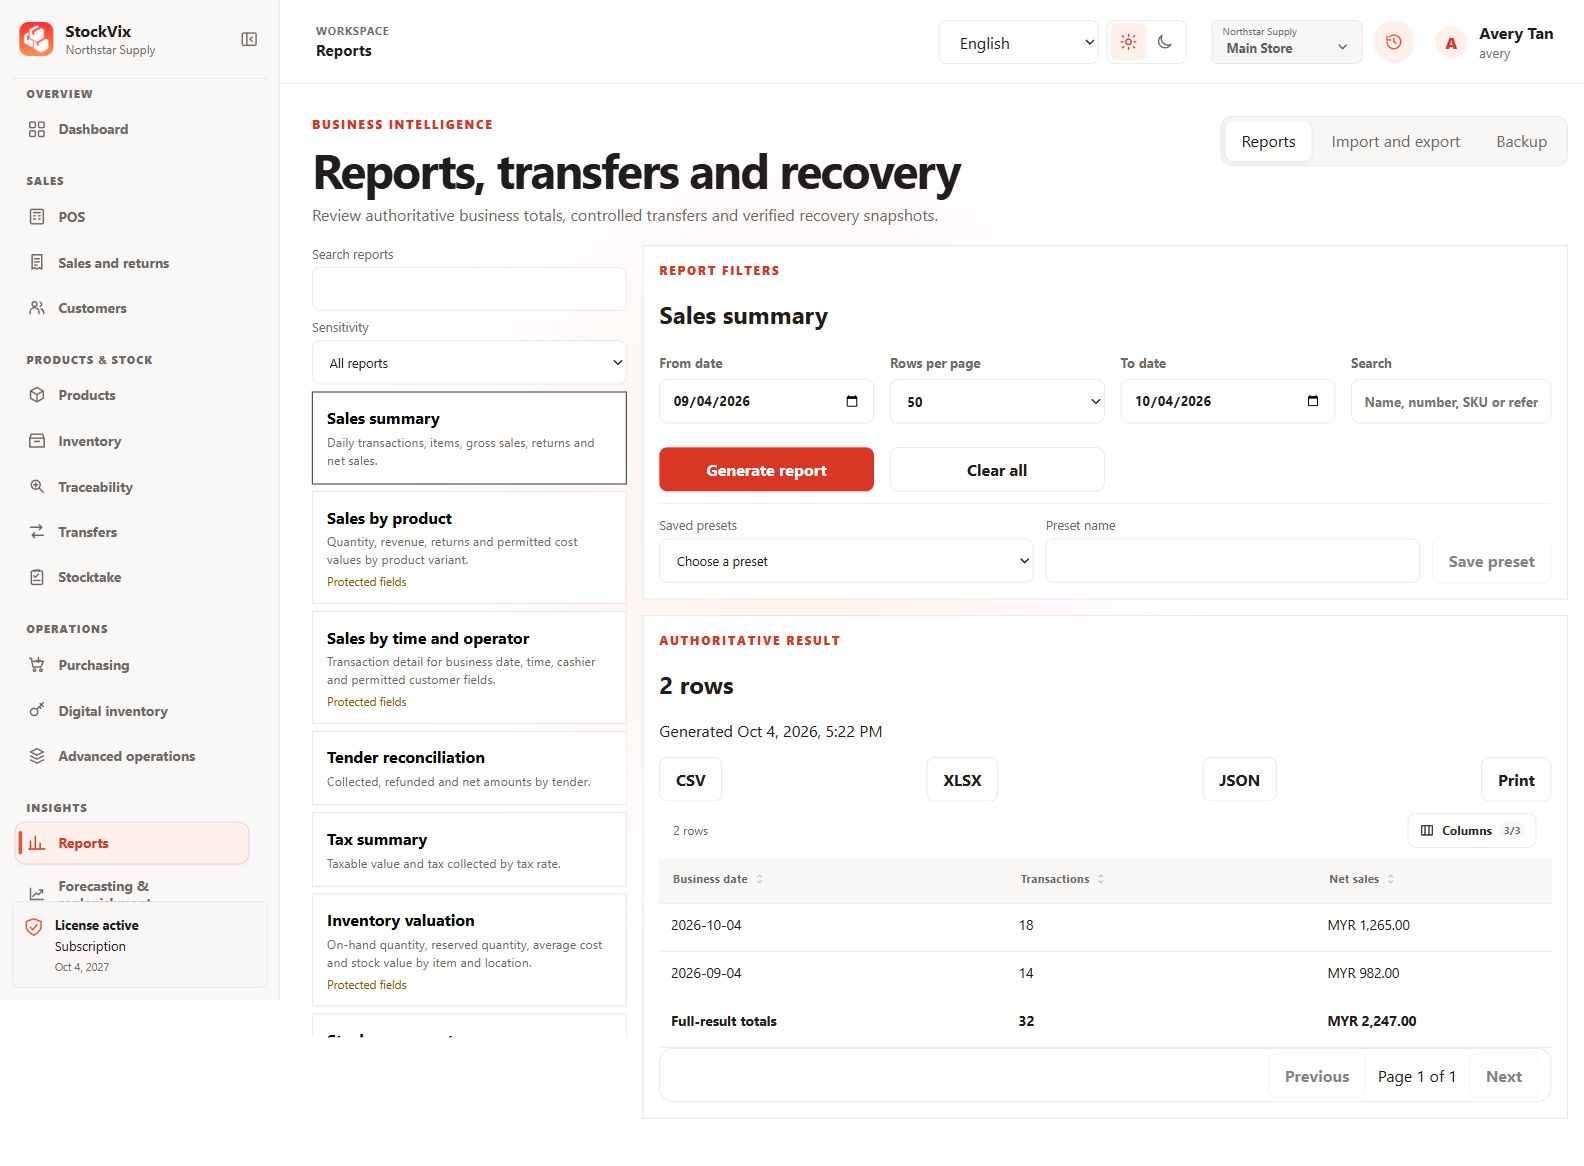Print the report result

pyautogui.click(x=1516, y=780)
